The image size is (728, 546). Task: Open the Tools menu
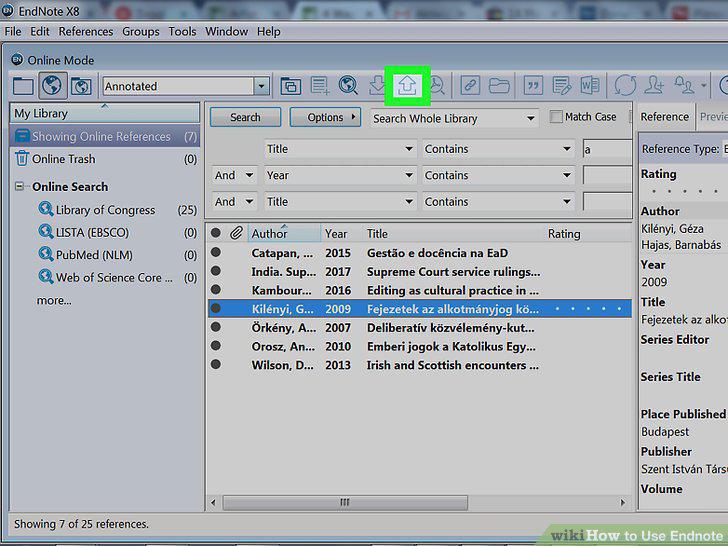tap(182, 32)
